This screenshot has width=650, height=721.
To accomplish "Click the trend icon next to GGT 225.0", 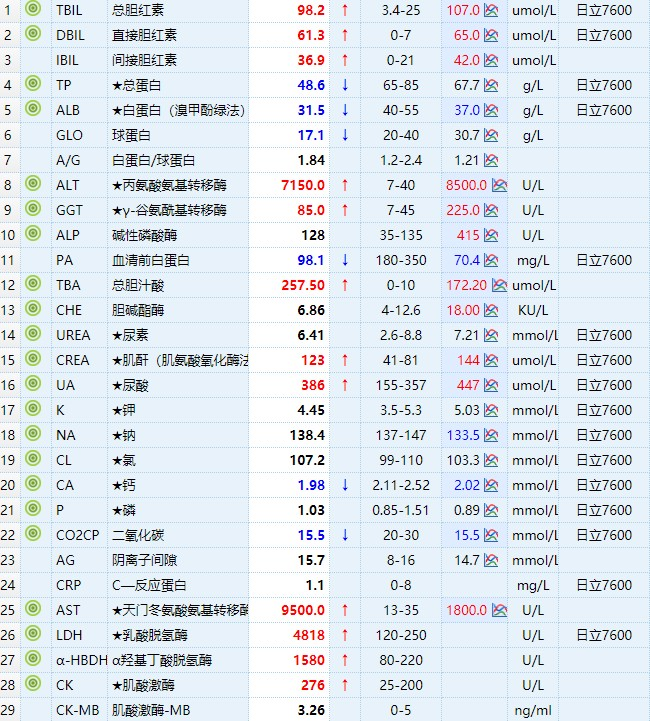I will (491, 210).
